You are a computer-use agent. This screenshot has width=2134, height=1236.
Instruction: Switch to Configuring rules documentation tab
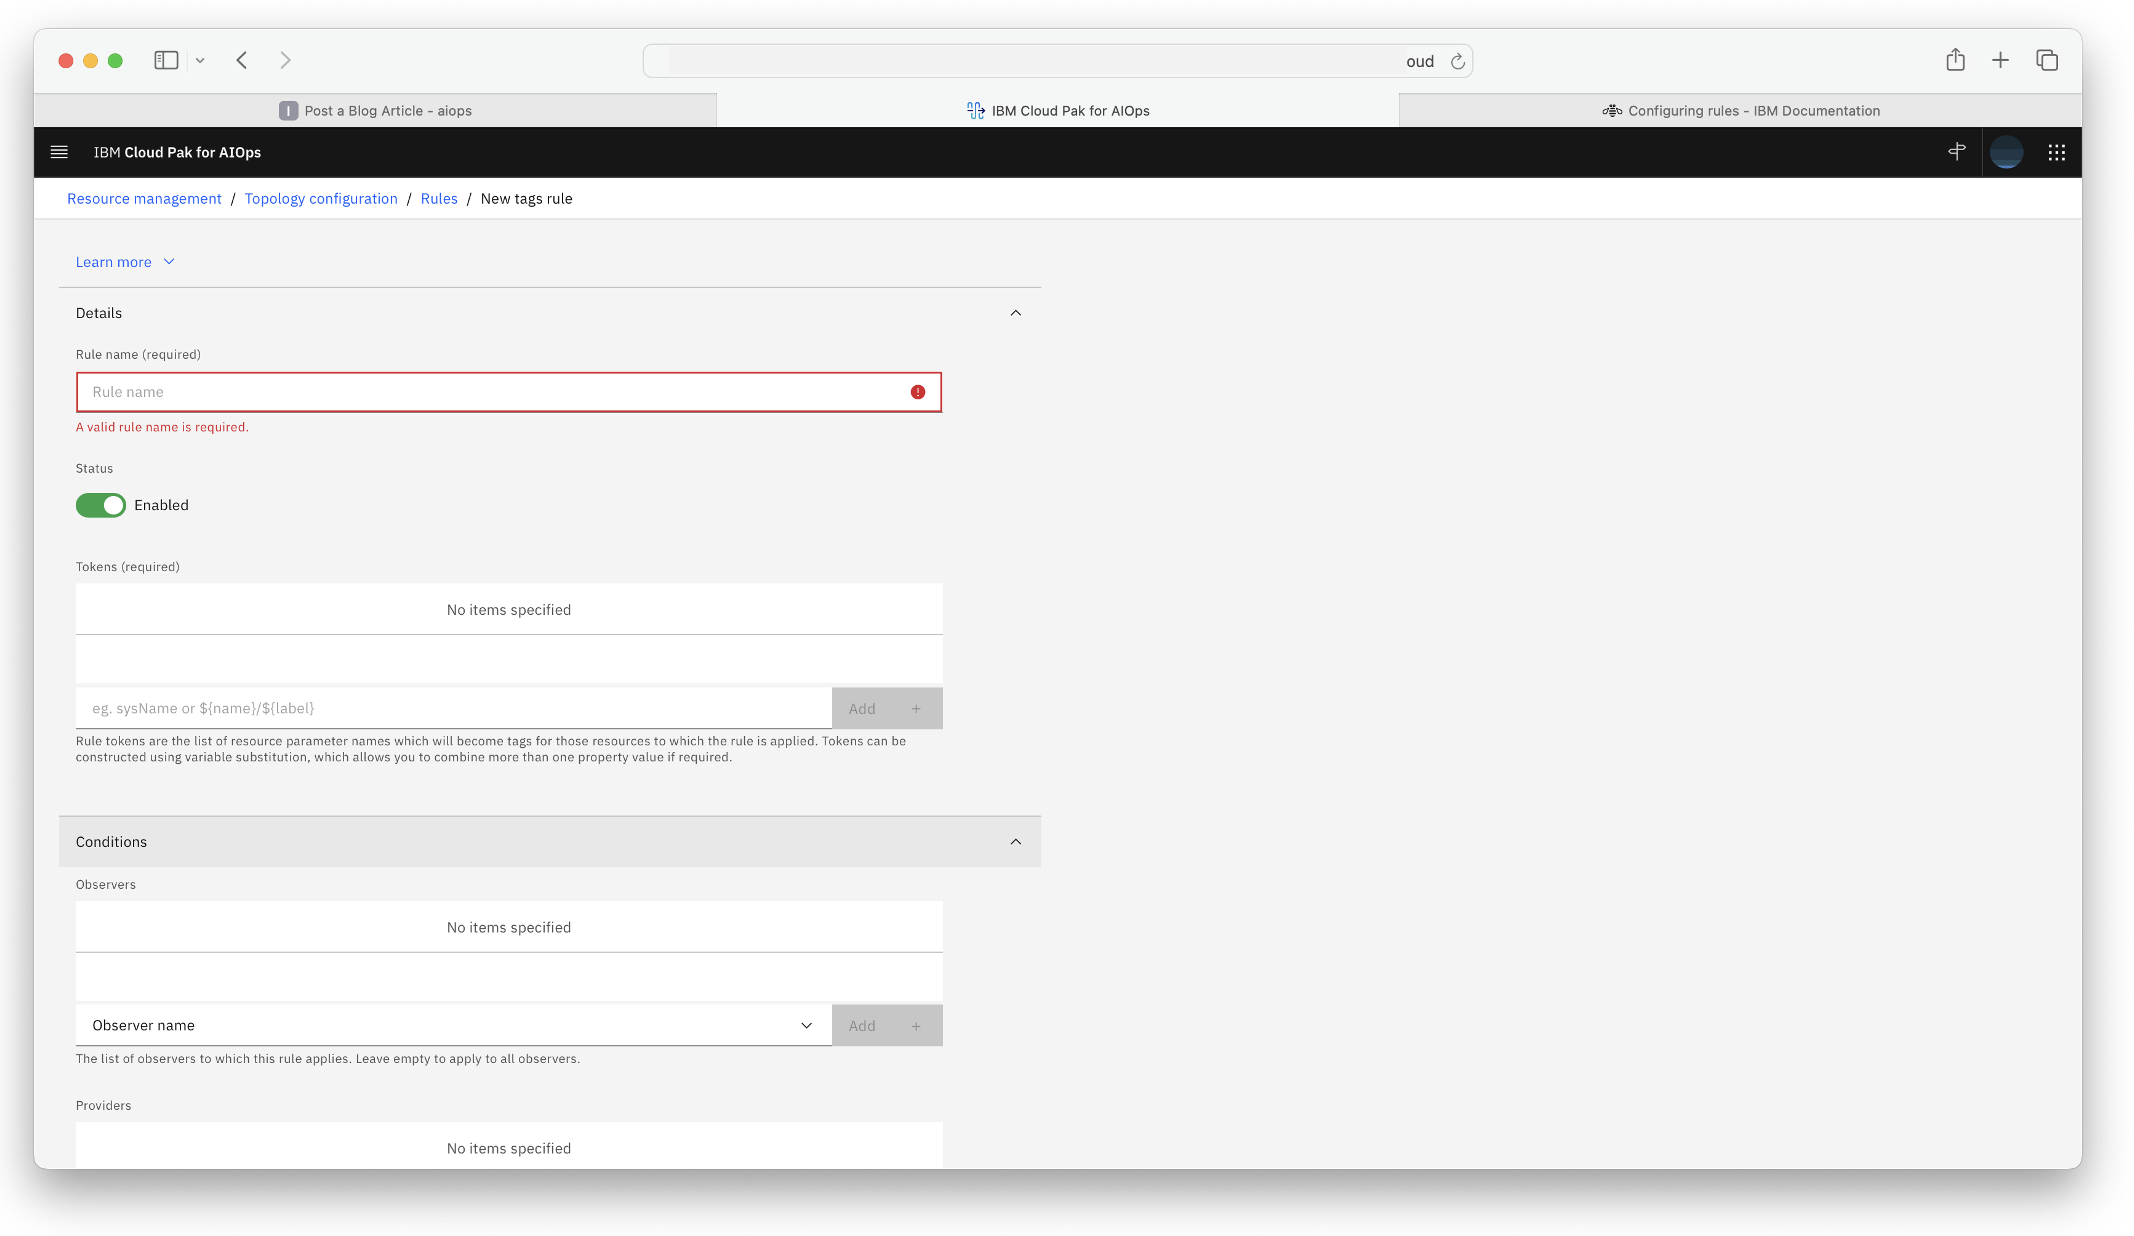click(x=1740, y=111)
